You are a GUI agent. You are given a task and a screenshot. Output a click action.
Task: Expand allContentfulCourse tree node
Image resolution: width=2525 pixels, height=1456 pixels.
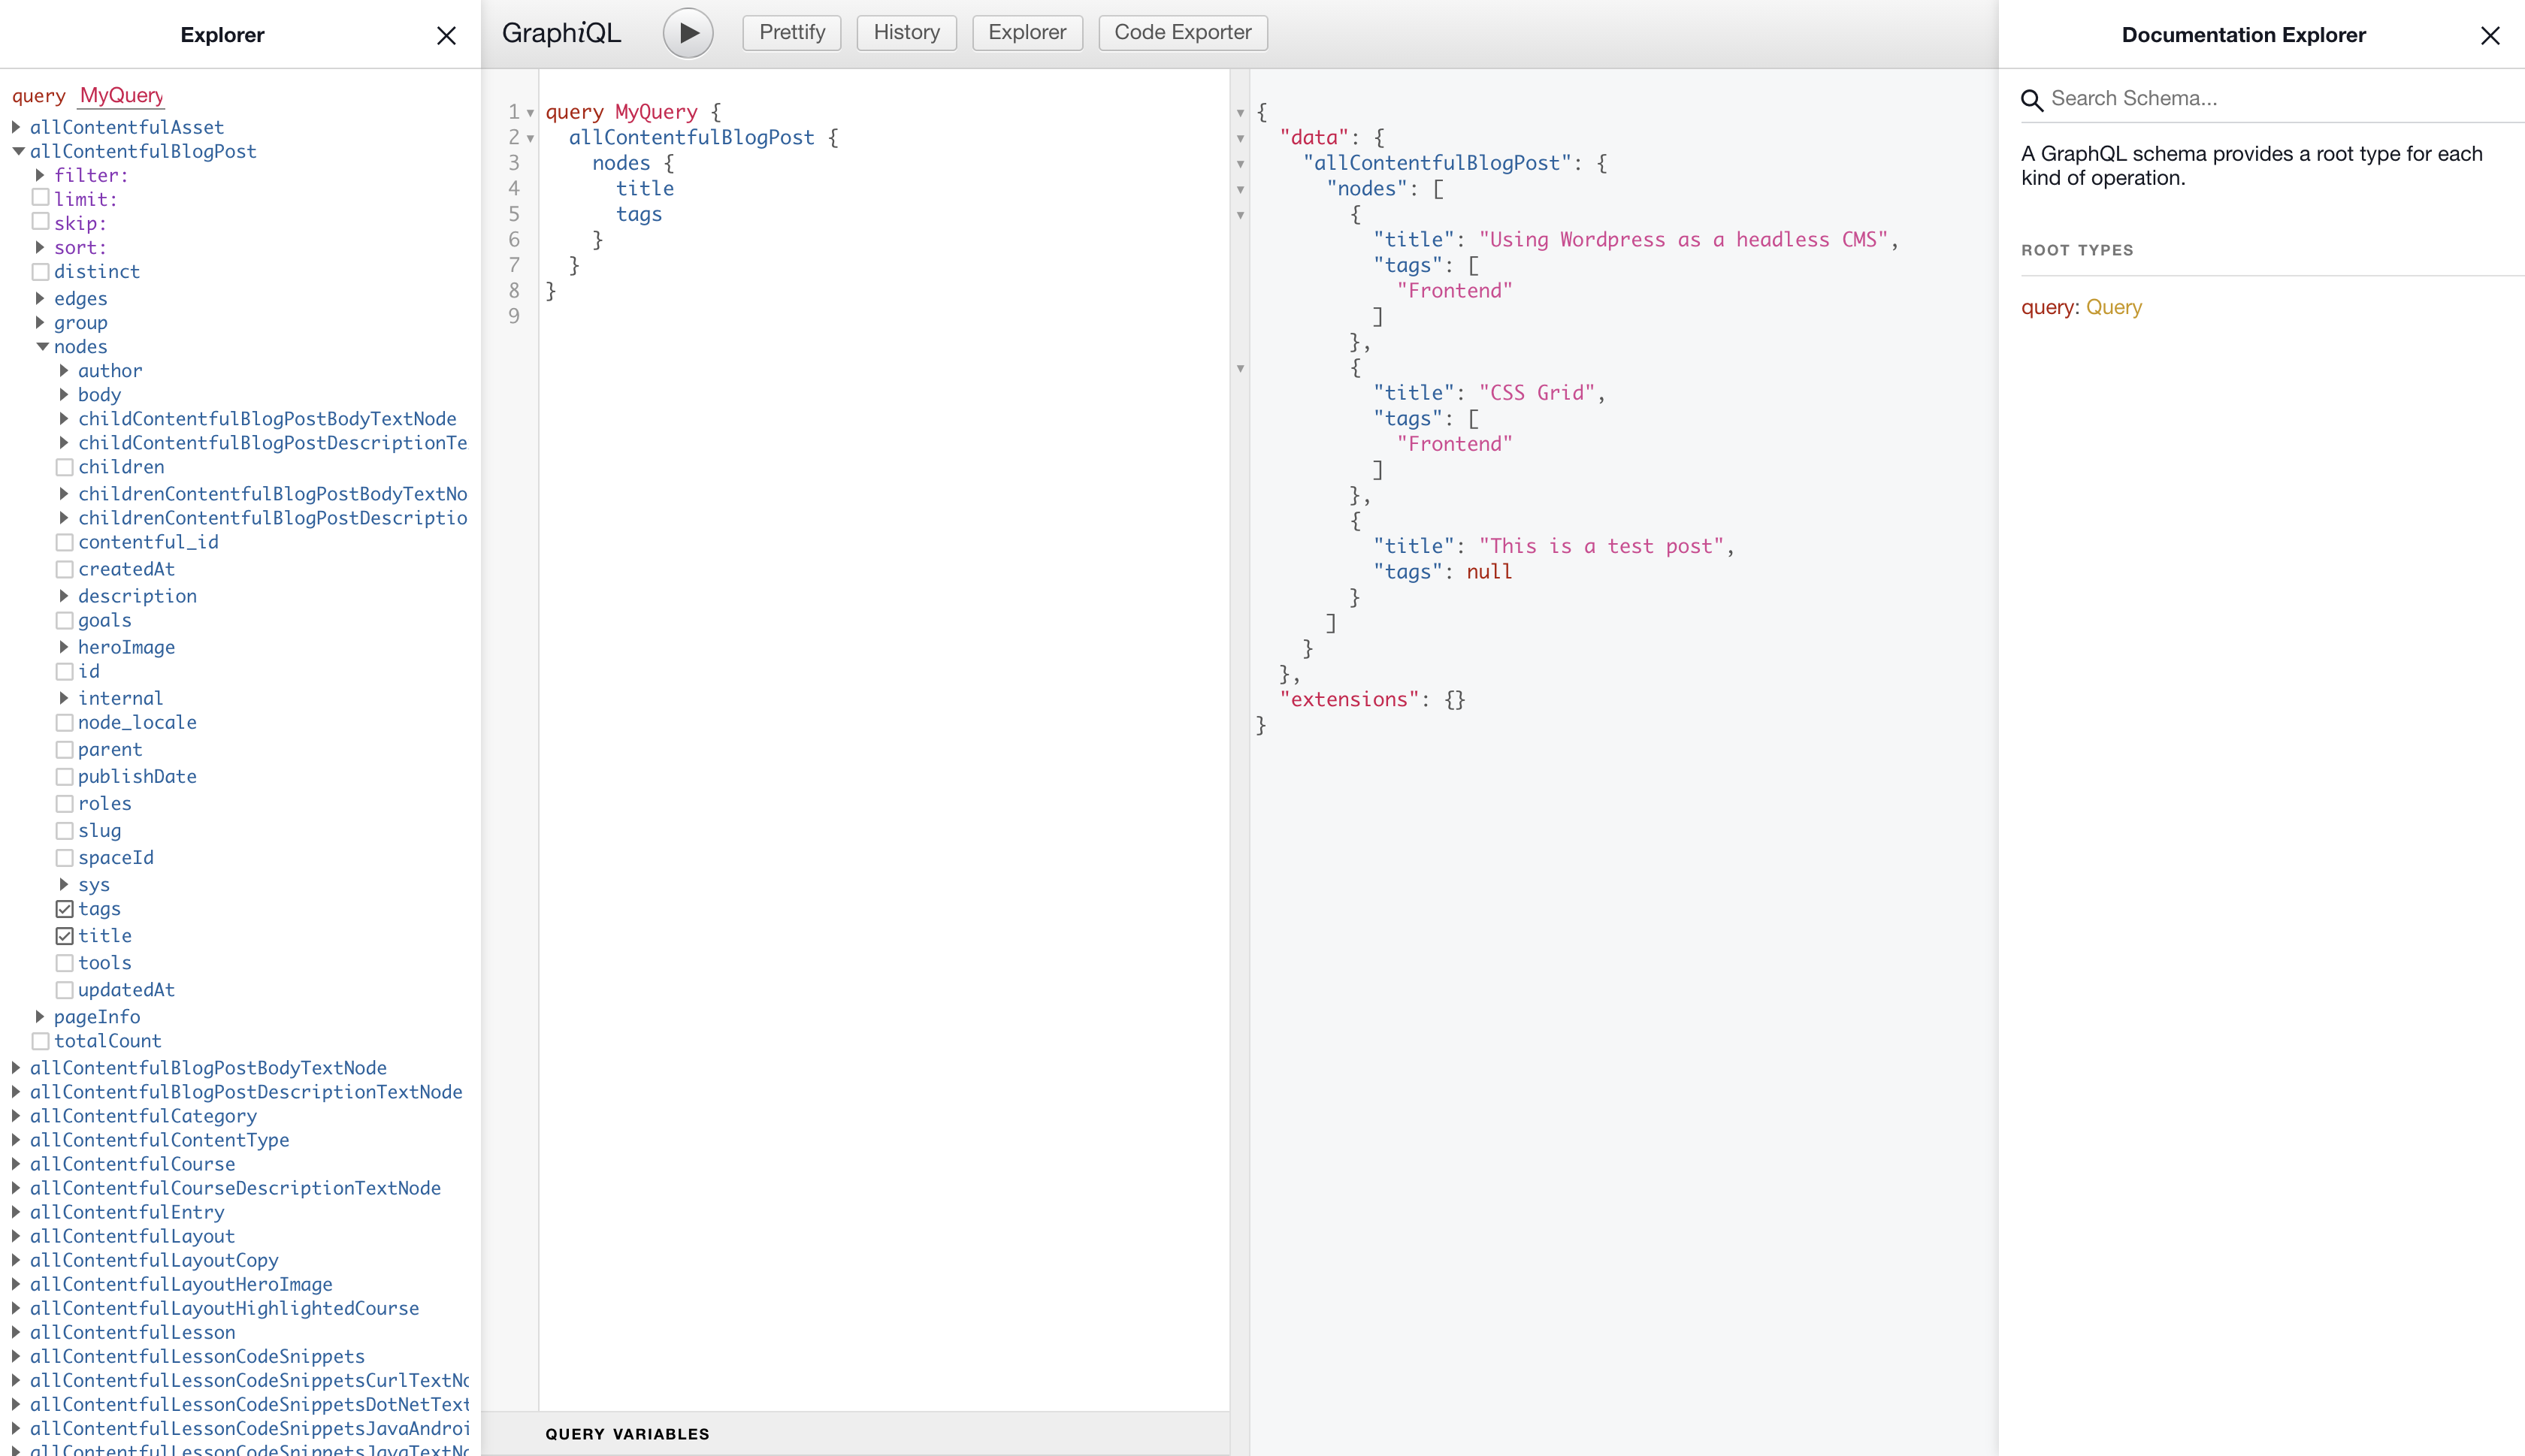point(17,1164)
